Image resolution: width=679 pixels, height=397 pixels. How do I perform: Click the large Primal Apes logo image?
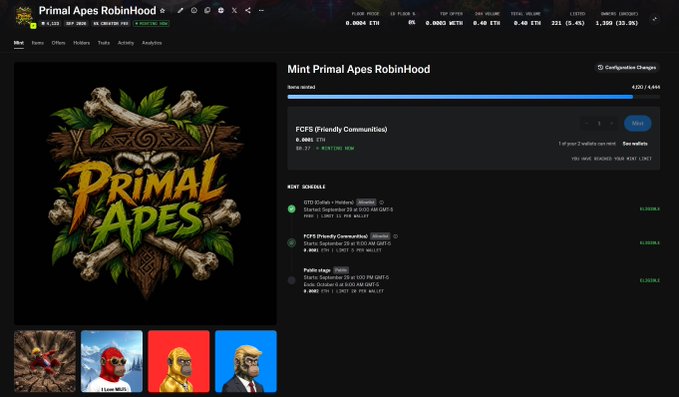point(145,194)
